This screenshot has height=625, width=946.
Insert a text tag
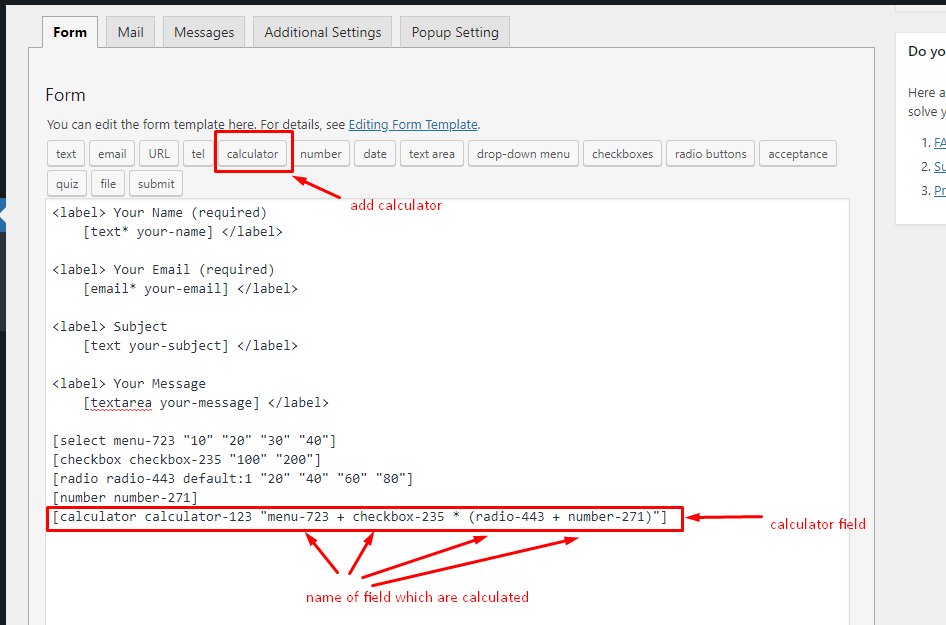66,154
